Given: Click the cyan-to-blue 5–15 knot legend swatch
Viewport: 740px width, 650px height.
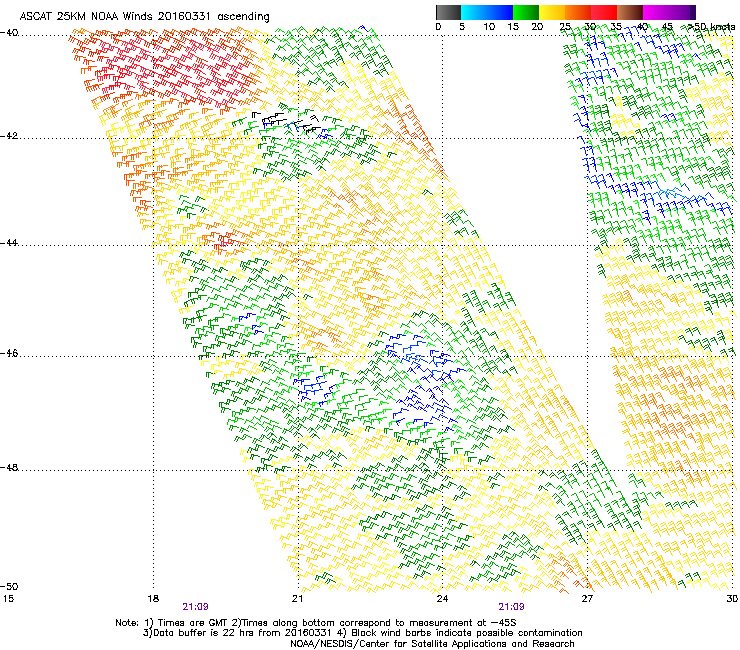Looking at the screenshot, I should click(487, 12).
